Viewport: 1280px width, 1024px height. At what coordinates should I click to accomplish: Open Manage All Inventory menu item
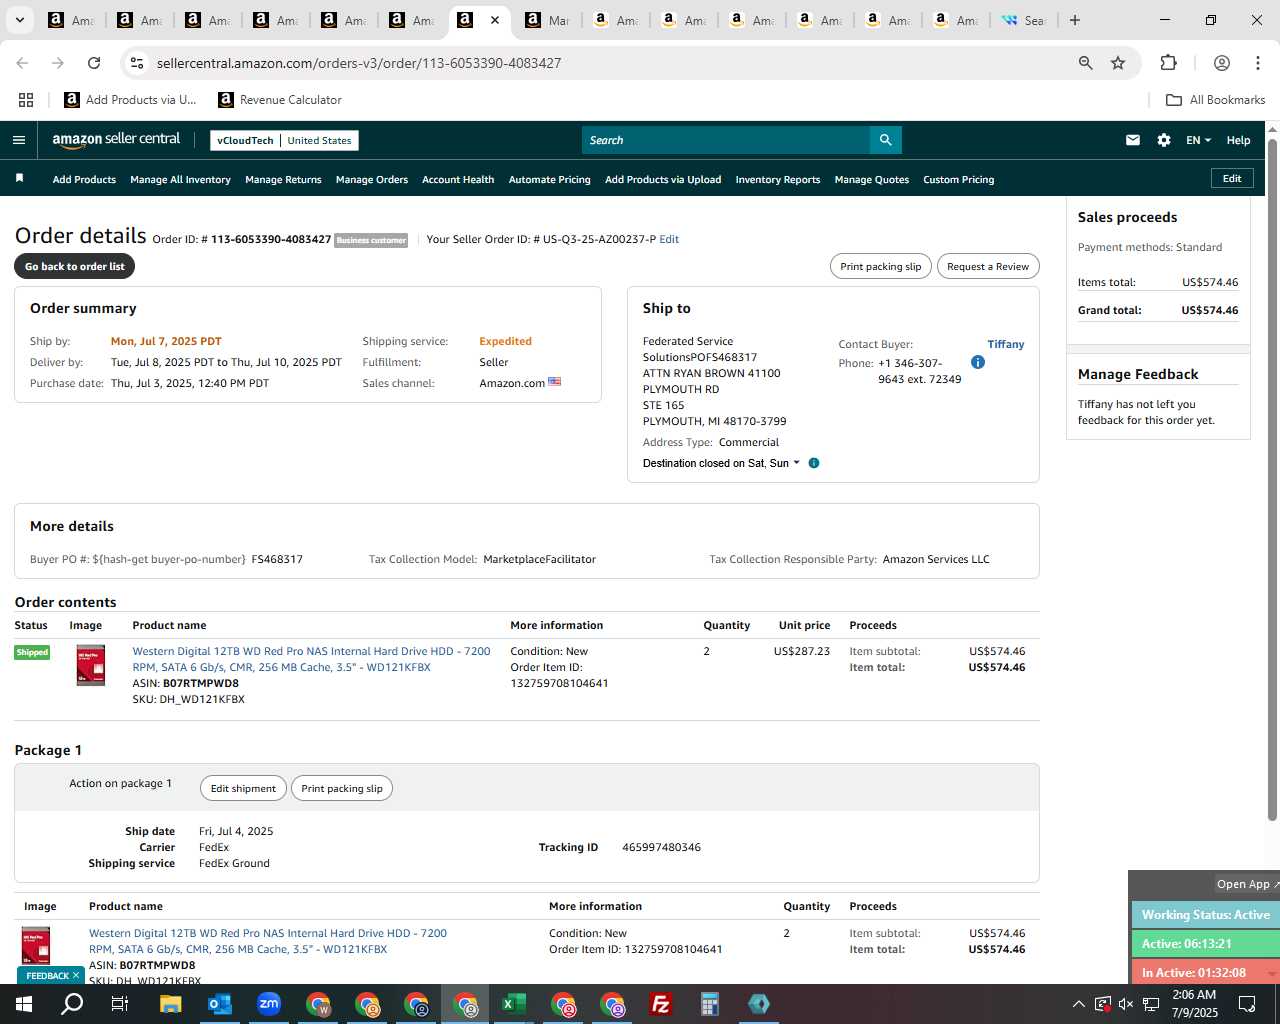point(180,180)
